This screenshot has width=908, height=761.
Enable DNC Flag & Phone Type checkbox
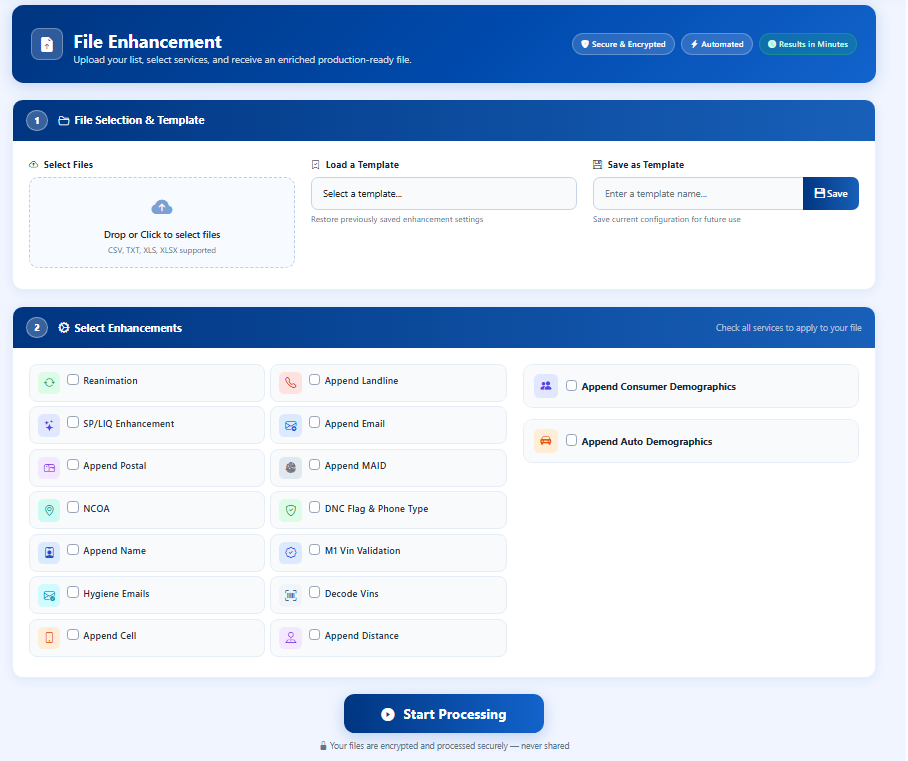(x=314, y=507)
